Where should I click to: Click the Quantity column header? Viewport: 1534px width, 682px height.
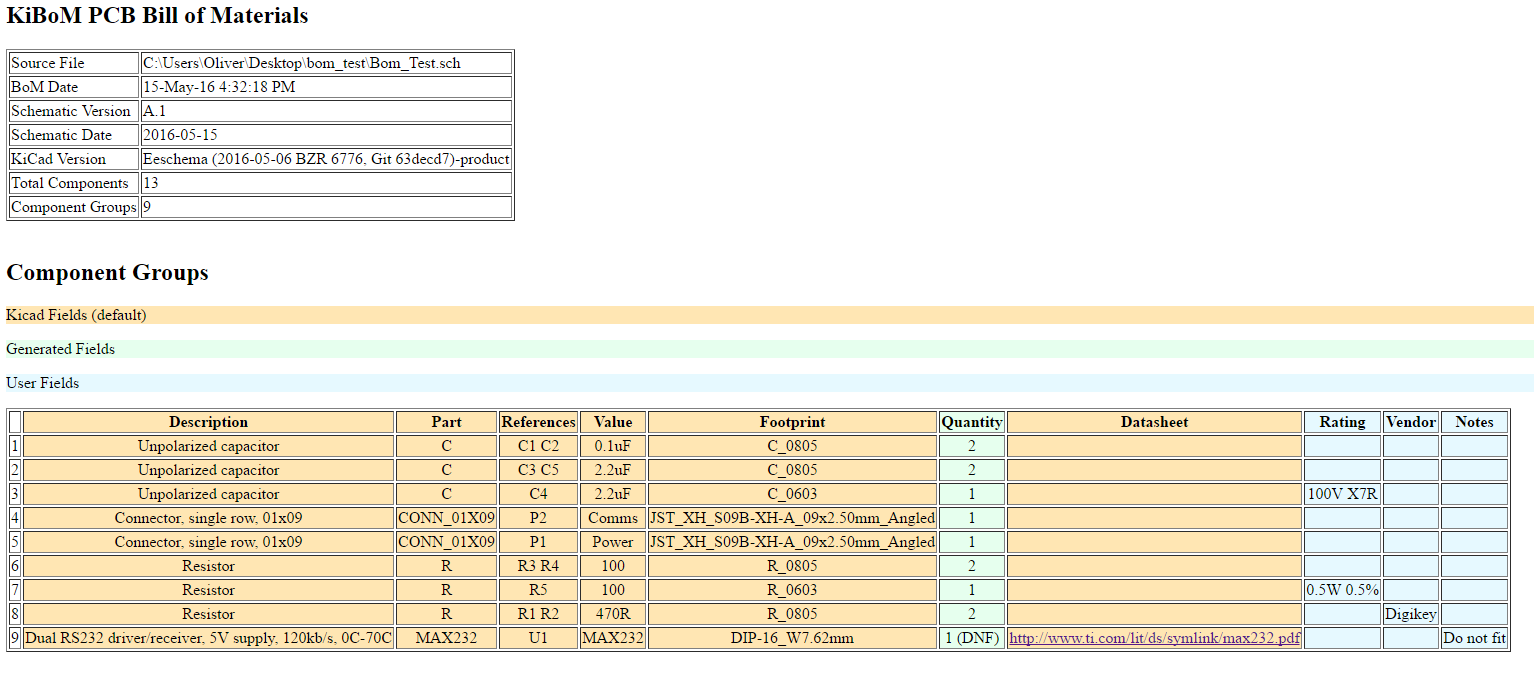tap(971, 422)
